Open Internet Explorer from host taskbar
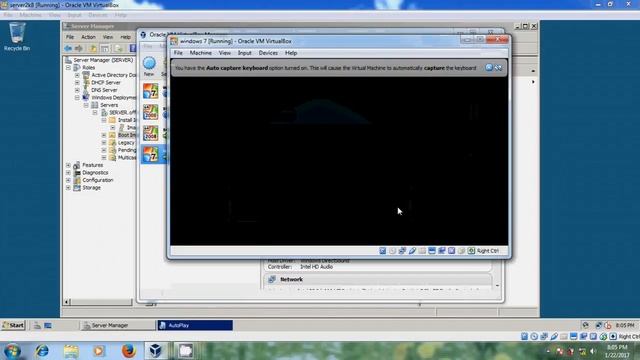This screenshot has width=640, height=360. point(42,351)
